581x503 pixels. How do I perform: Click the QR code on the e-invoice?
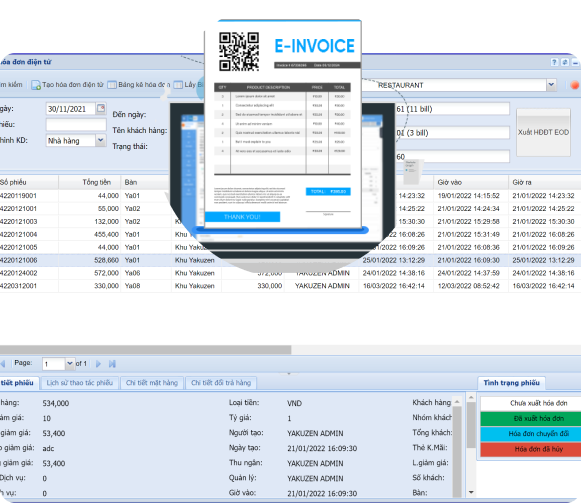point(239,52)
